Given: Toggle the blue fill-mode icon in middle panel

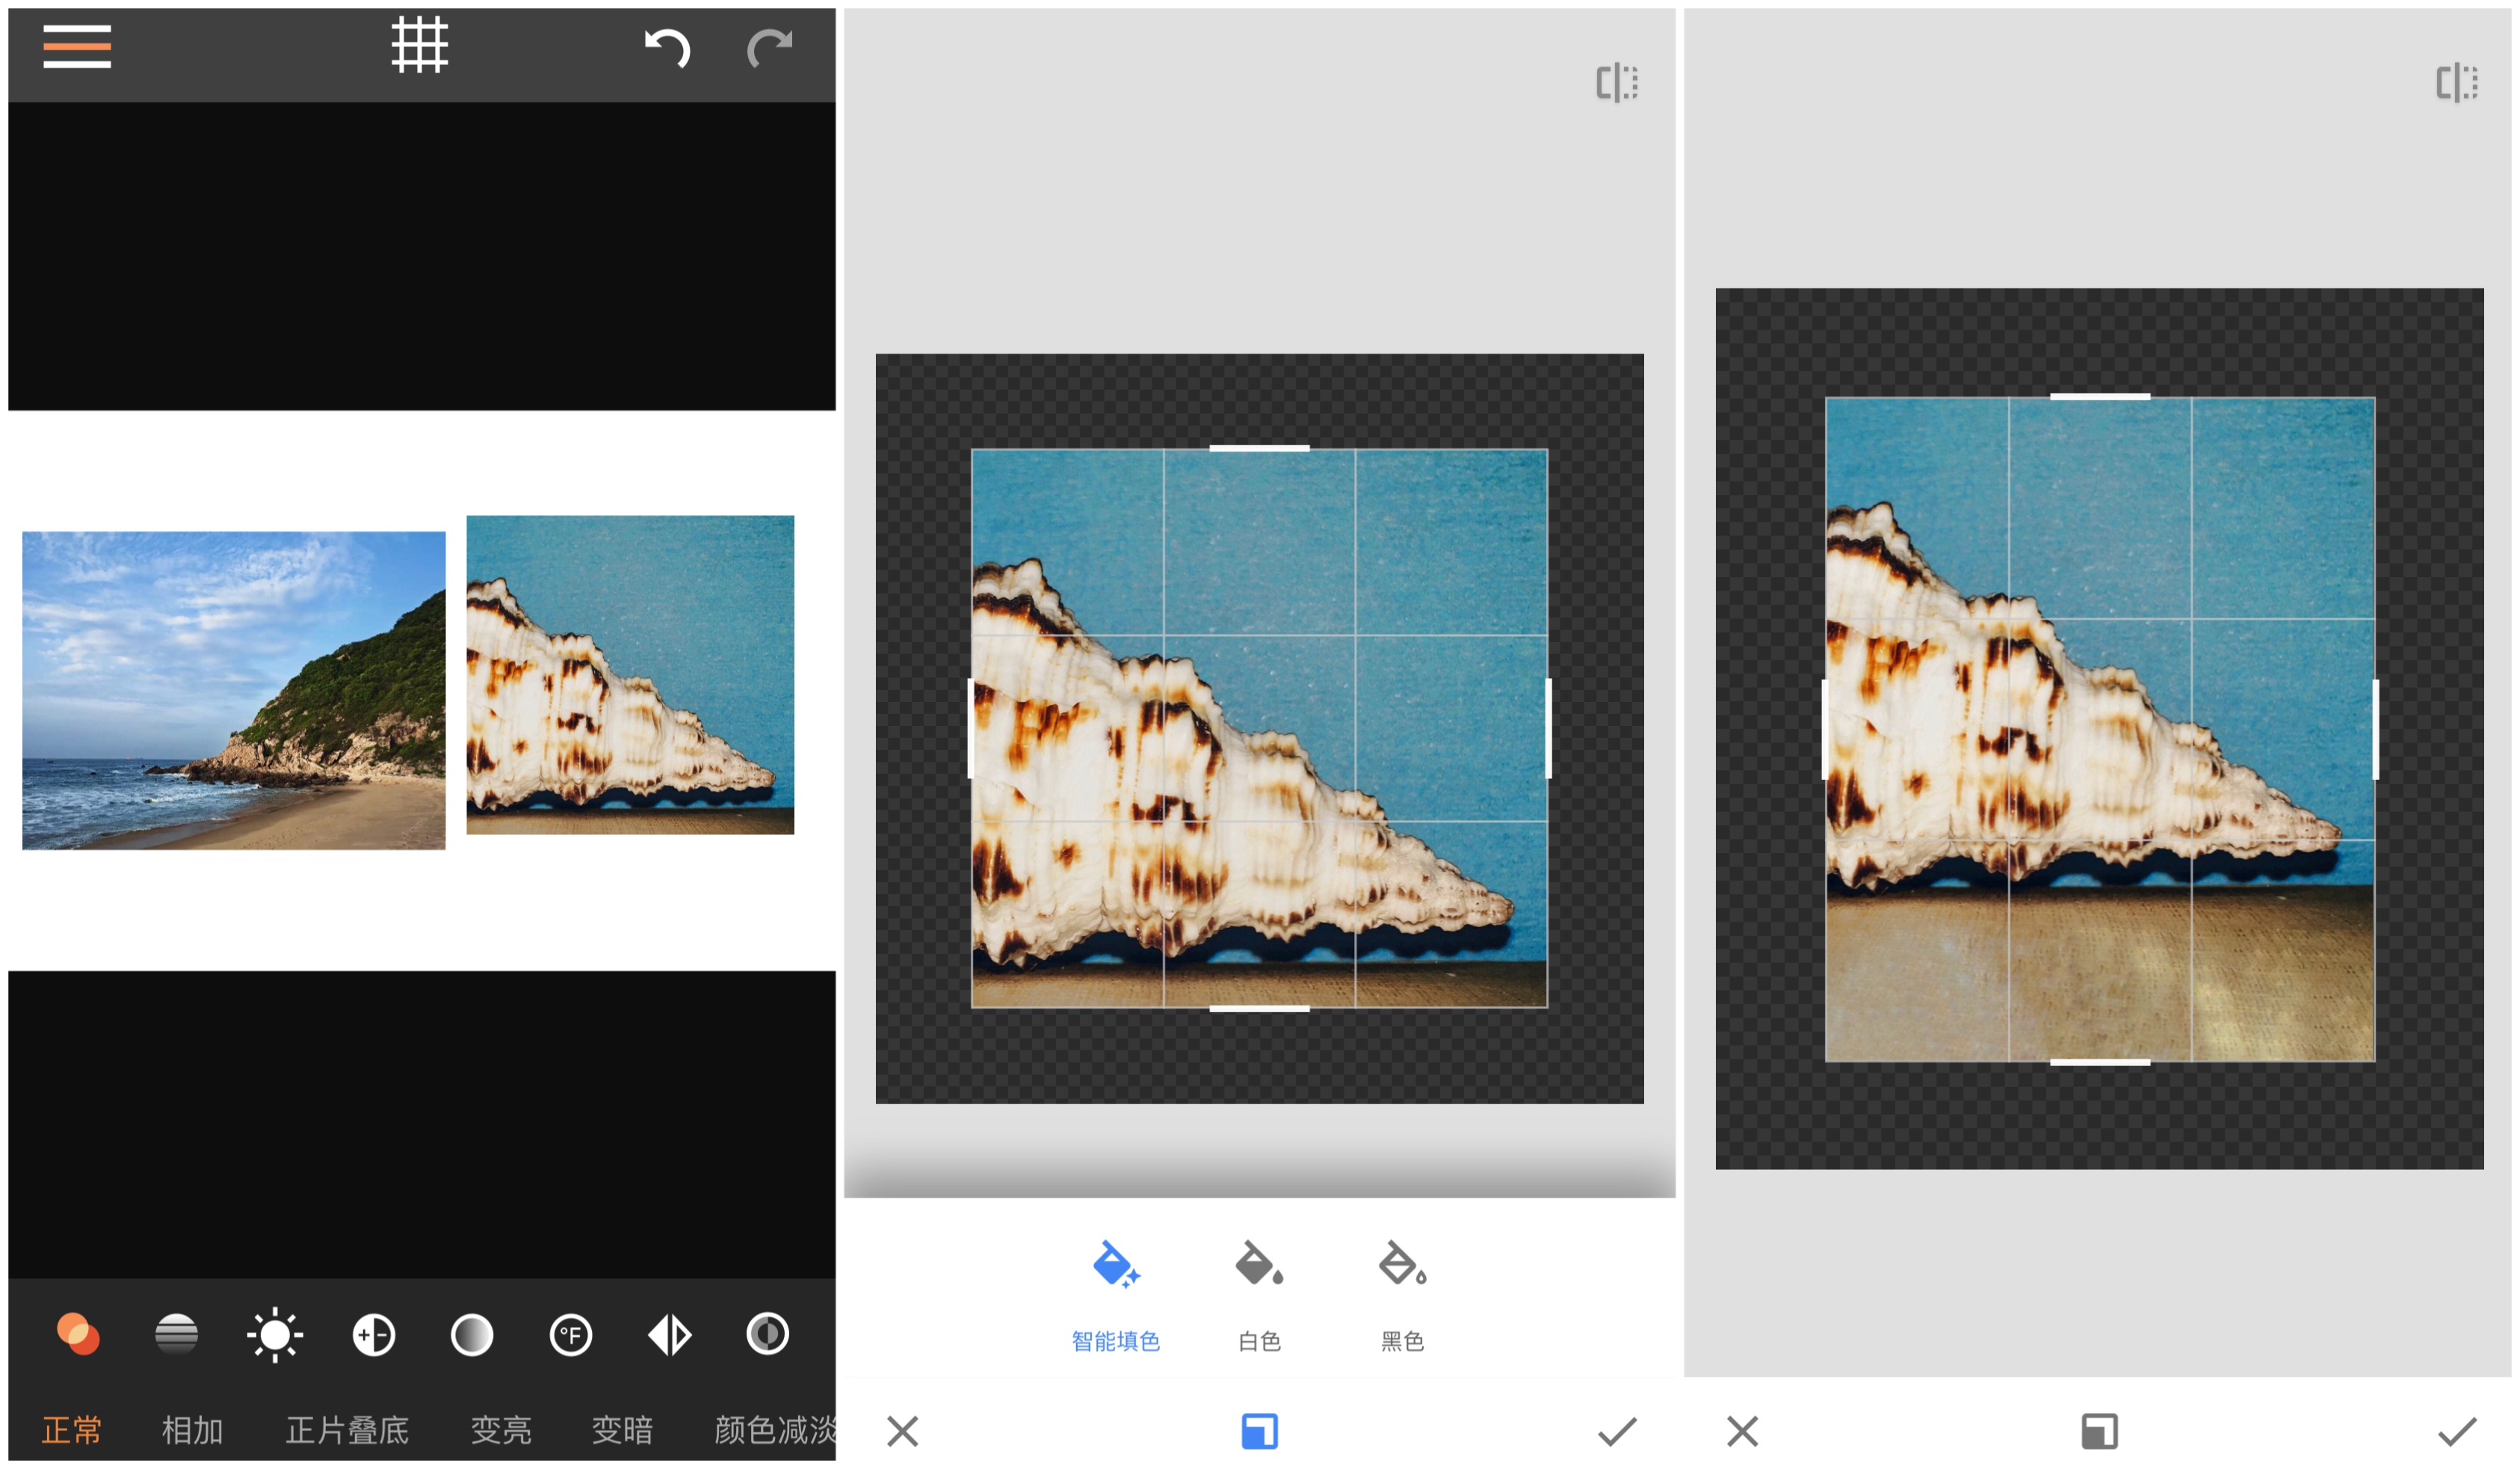Looking at the screenshot, I should pyautogui.click(x=1259, y=1431).
